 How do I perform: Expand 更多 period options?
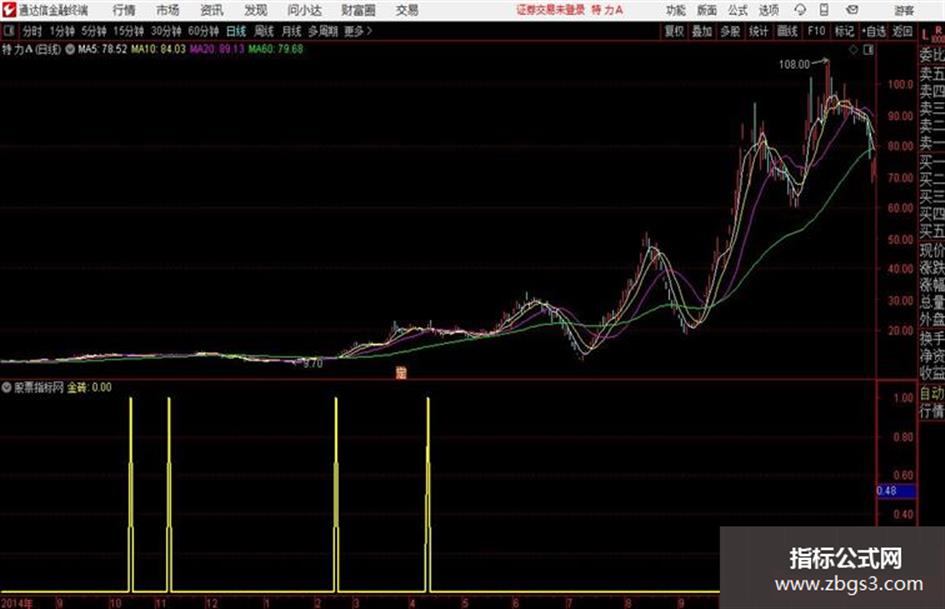358,31
